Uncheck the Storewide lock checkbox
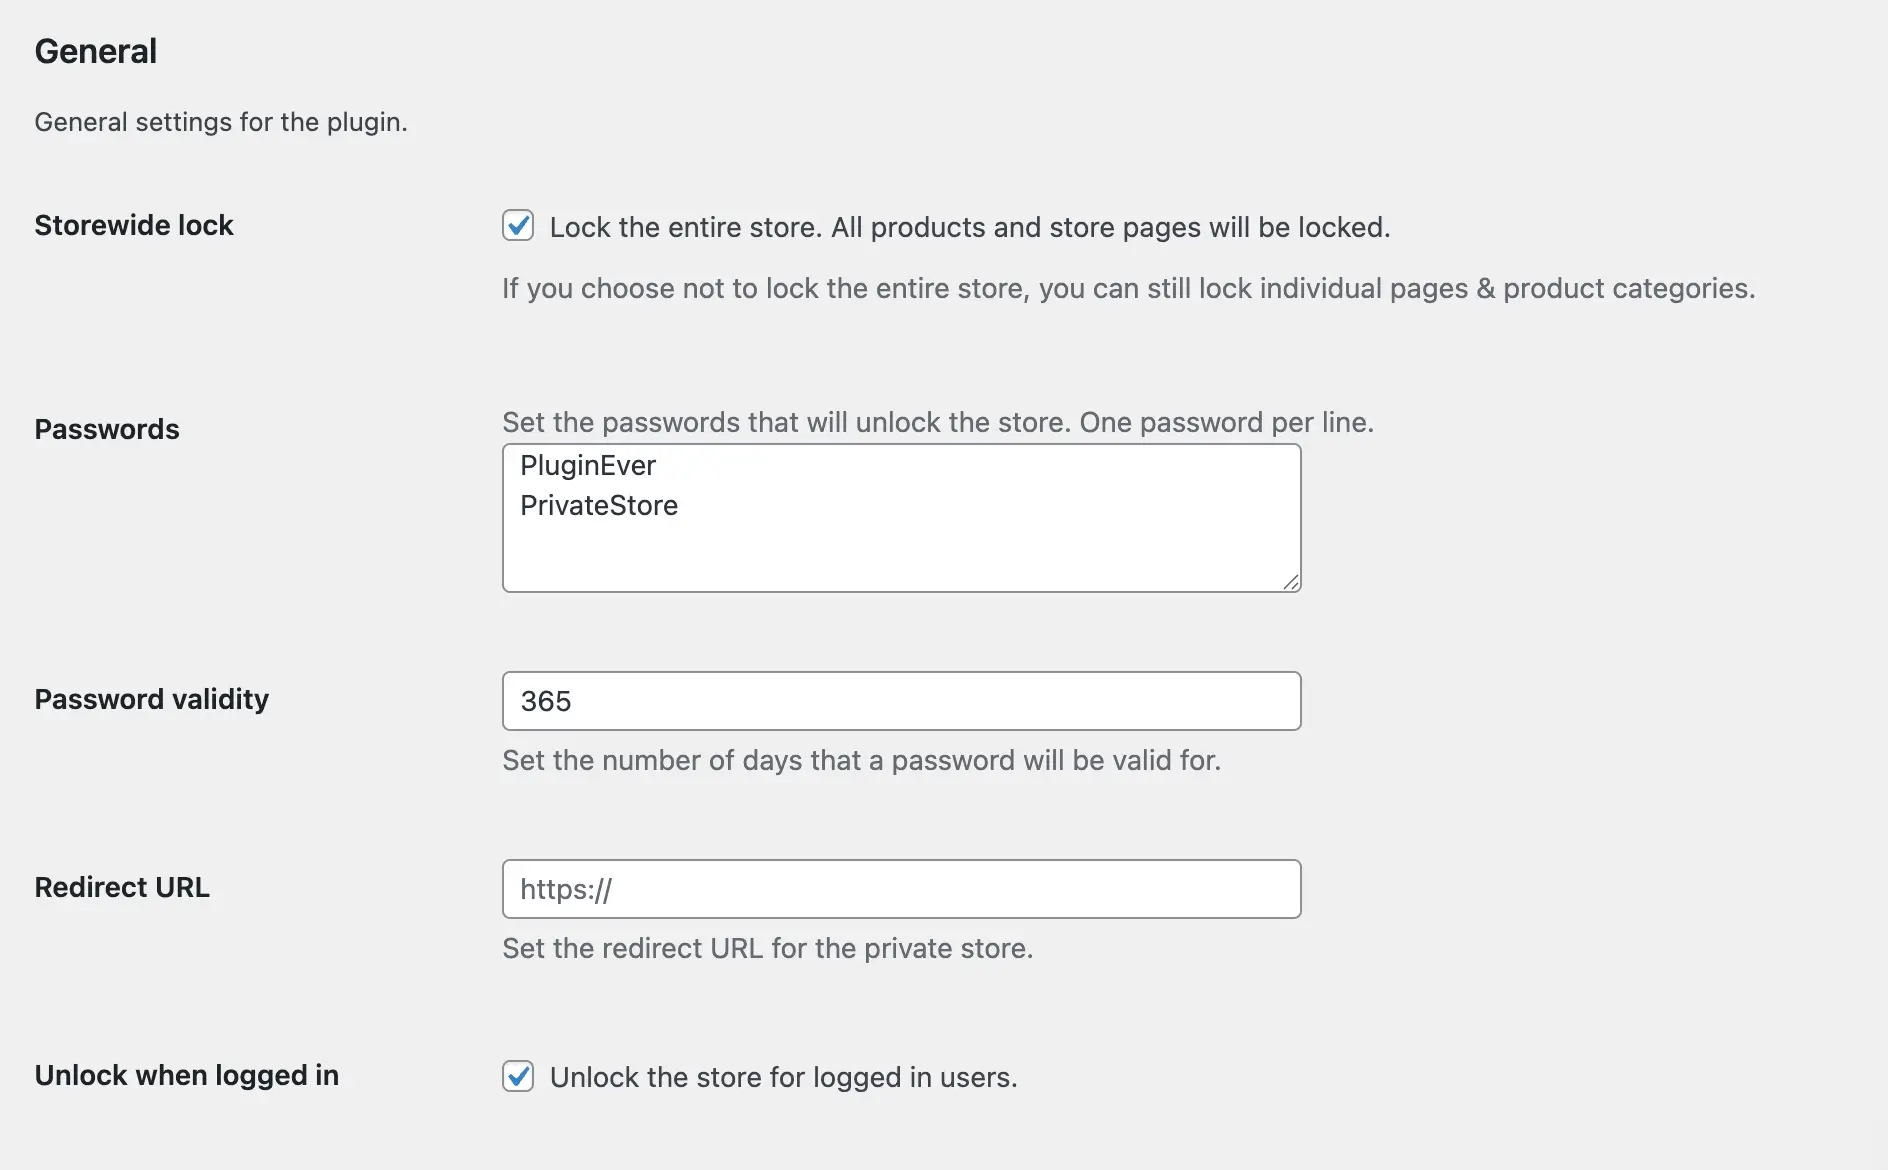Image resolution: width=1888 pixels, height=1170 pixels. pyautogui.click(x=518, y=226)
